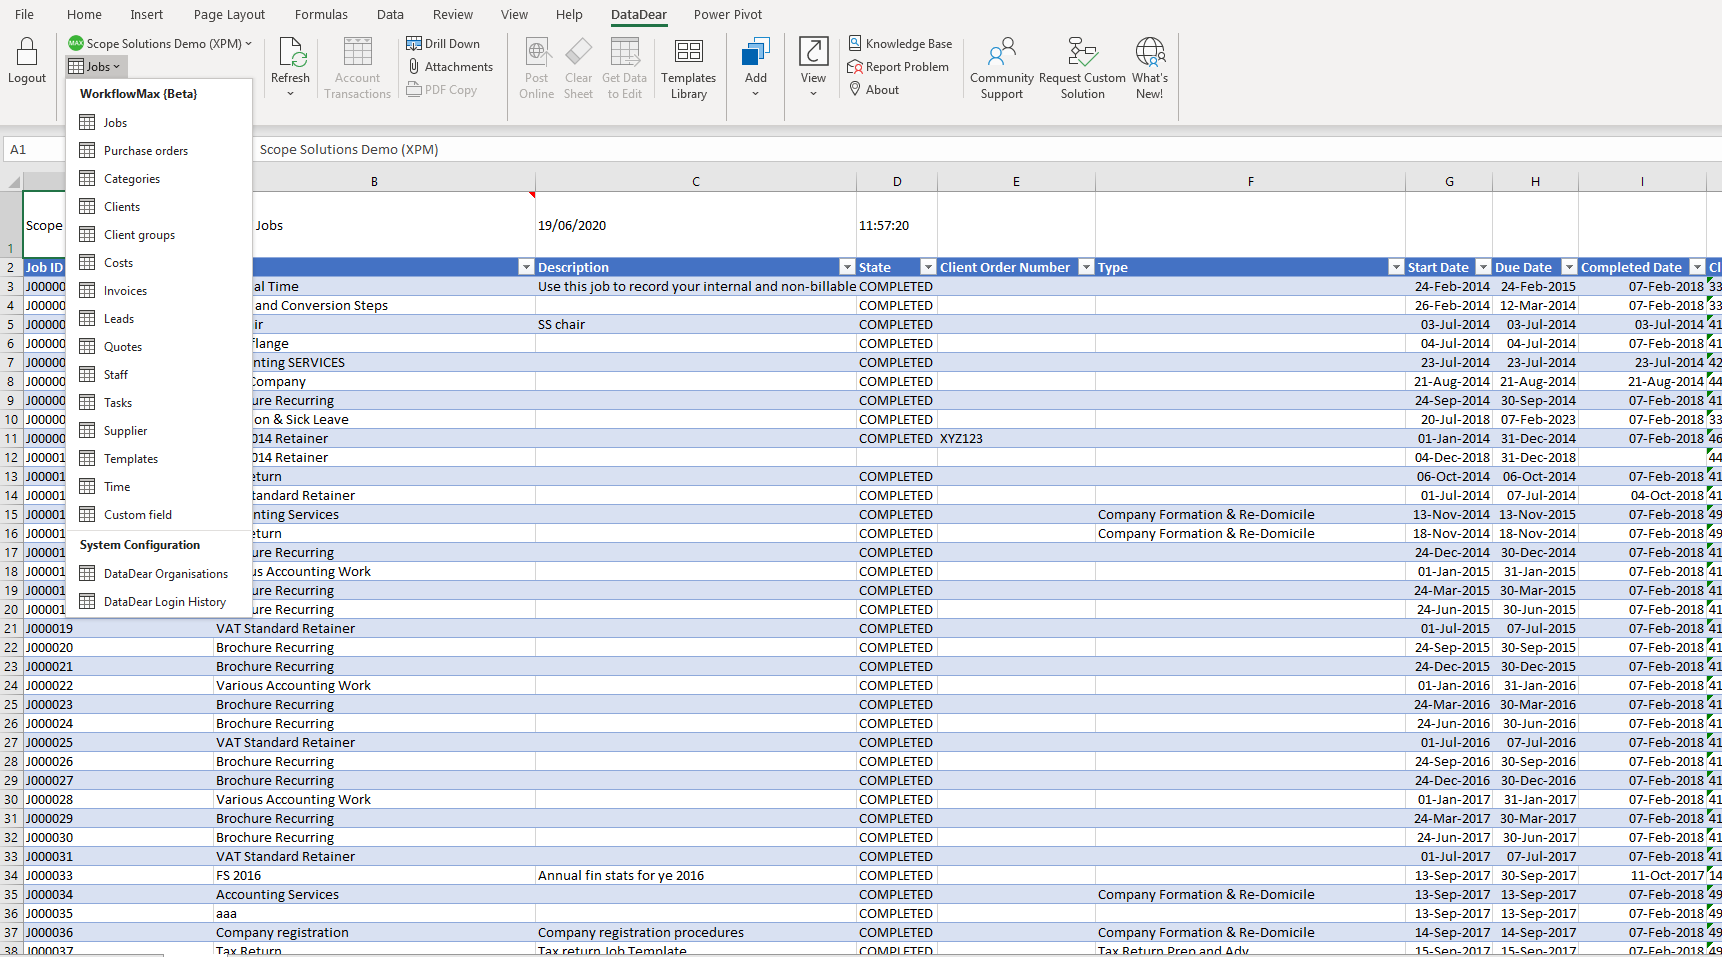Viewport: 1722px width, 957px height.
Task: Click PDF Copy
Action: pos(442,90)
